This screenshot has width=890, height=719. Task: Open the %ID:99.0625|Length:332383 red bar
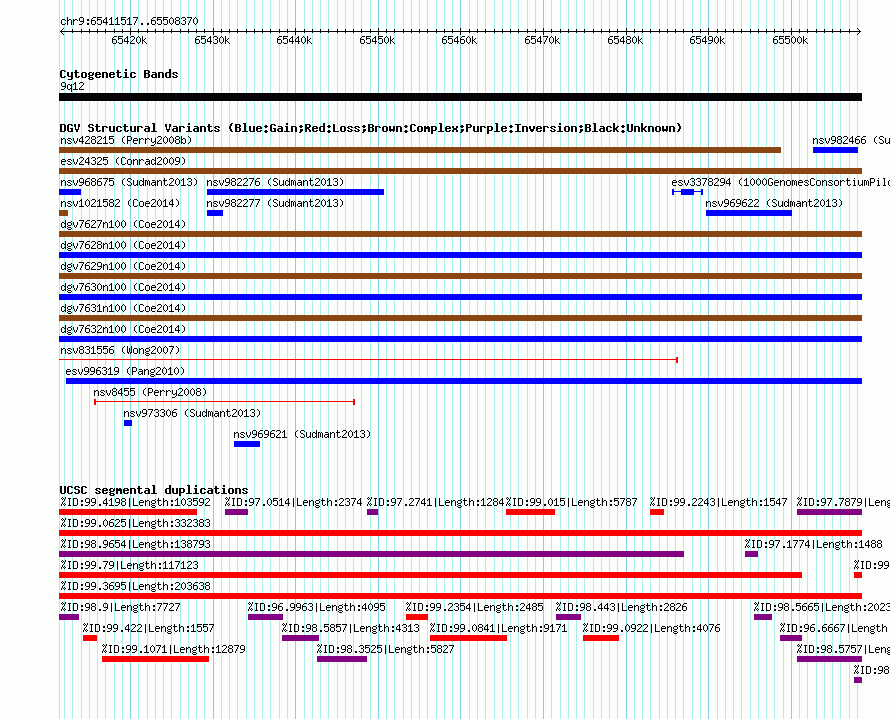pyautogui.click(x=460, y=533)
